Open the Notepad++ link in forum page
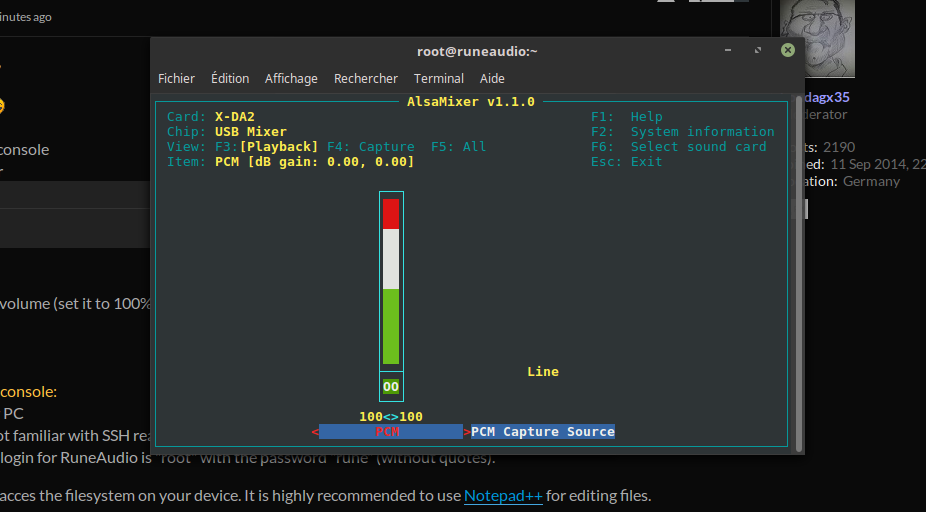926x512 pixels. click(503, 495)
